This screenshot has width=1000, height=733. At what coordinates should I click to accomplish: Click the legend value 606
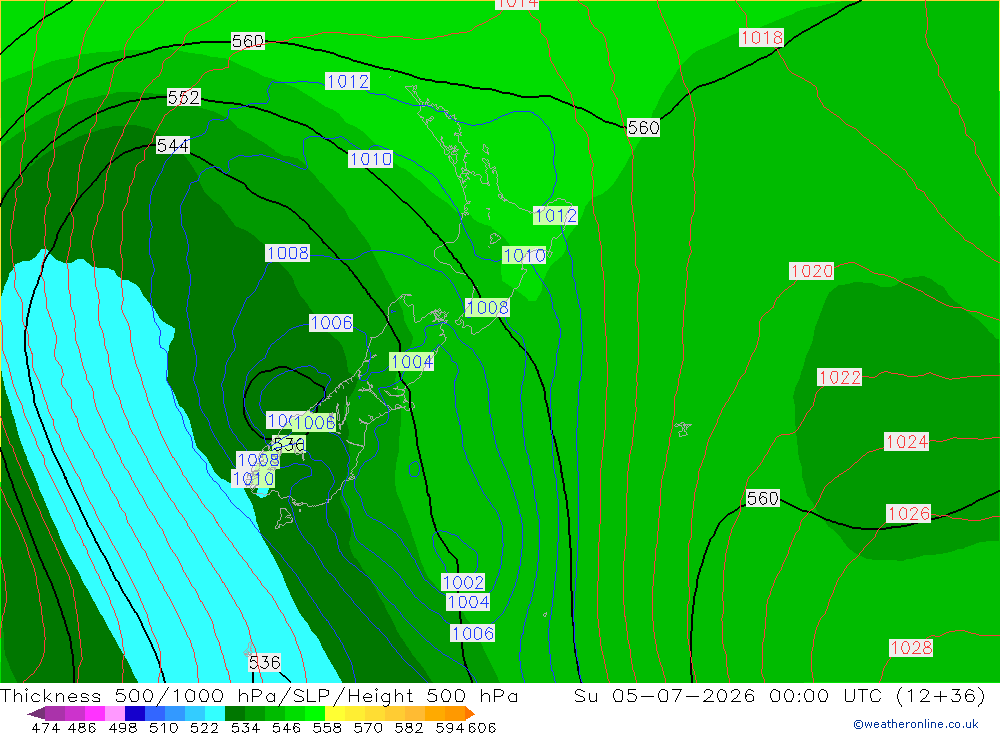pos(482,727)
